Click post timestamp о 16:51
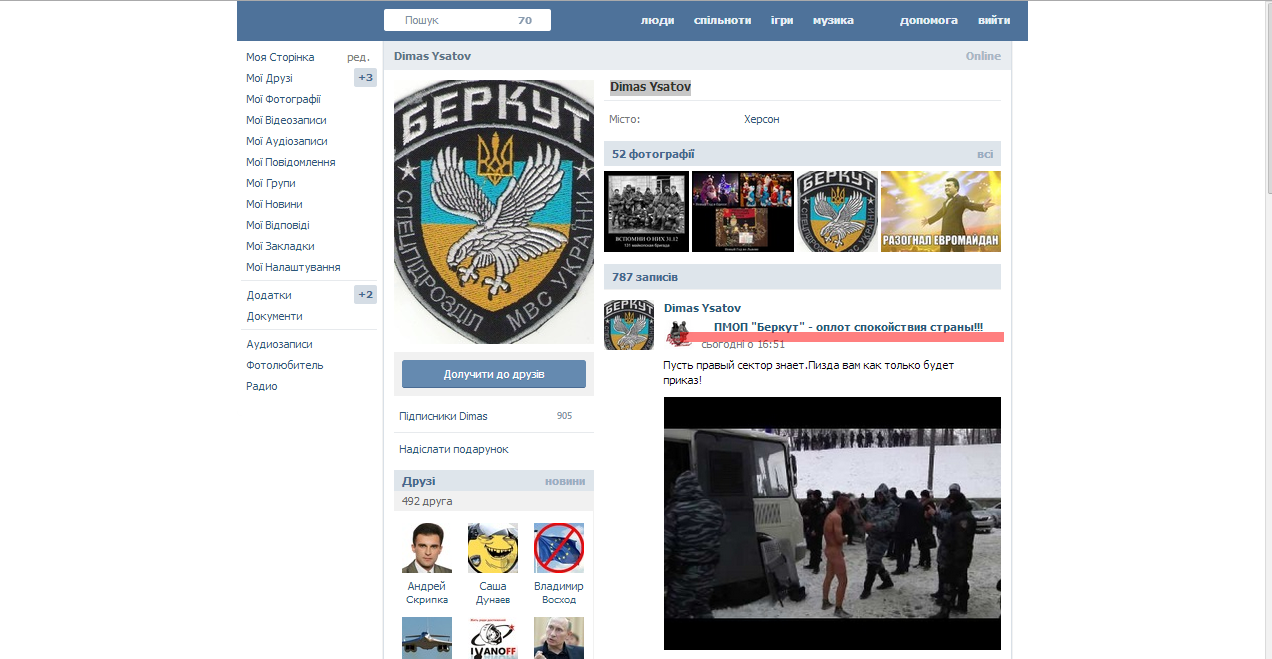The image size is (1272, 659). coord(743,344)
